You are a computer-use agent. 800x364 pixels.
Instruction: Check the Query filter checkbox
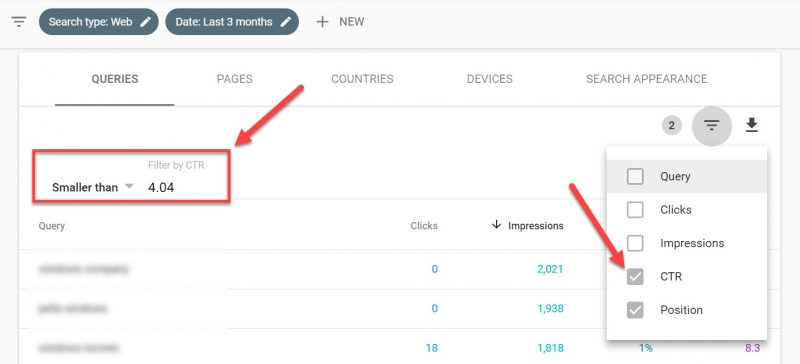[x=635, y=177]
